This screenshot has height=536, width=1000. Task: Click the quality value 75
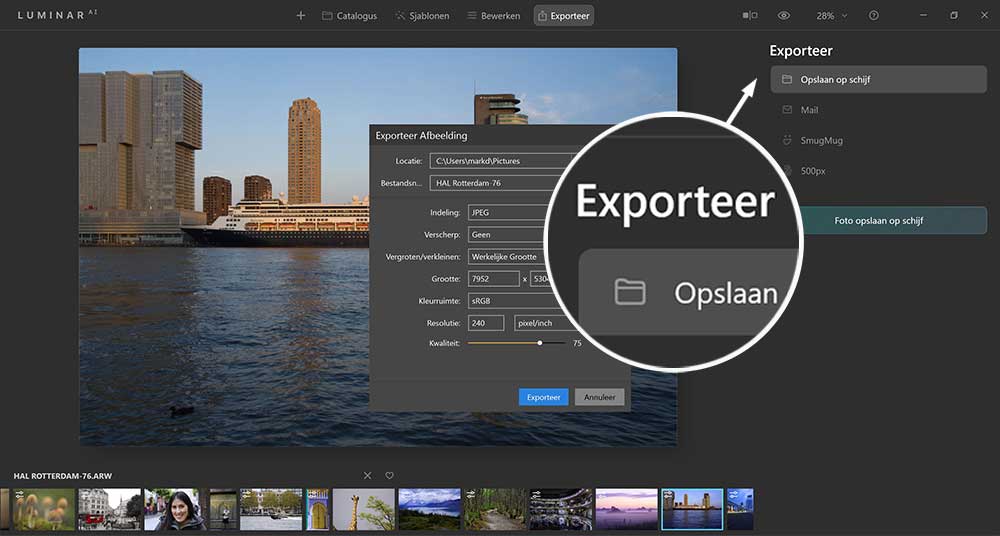(x=577, y=343)
